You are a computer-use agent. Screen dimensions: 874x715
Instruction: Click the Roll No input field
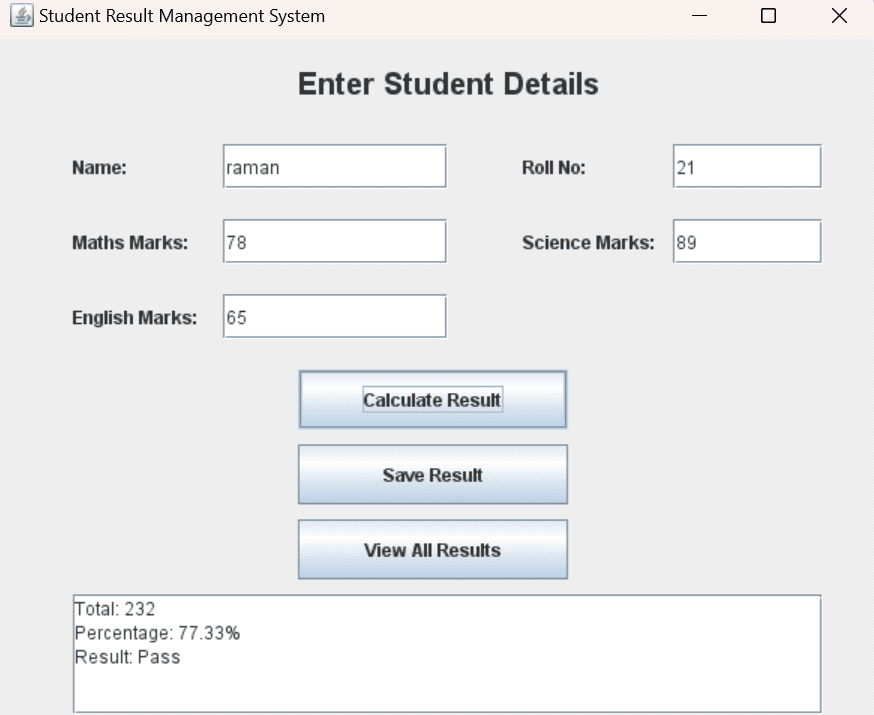(747, 166)
